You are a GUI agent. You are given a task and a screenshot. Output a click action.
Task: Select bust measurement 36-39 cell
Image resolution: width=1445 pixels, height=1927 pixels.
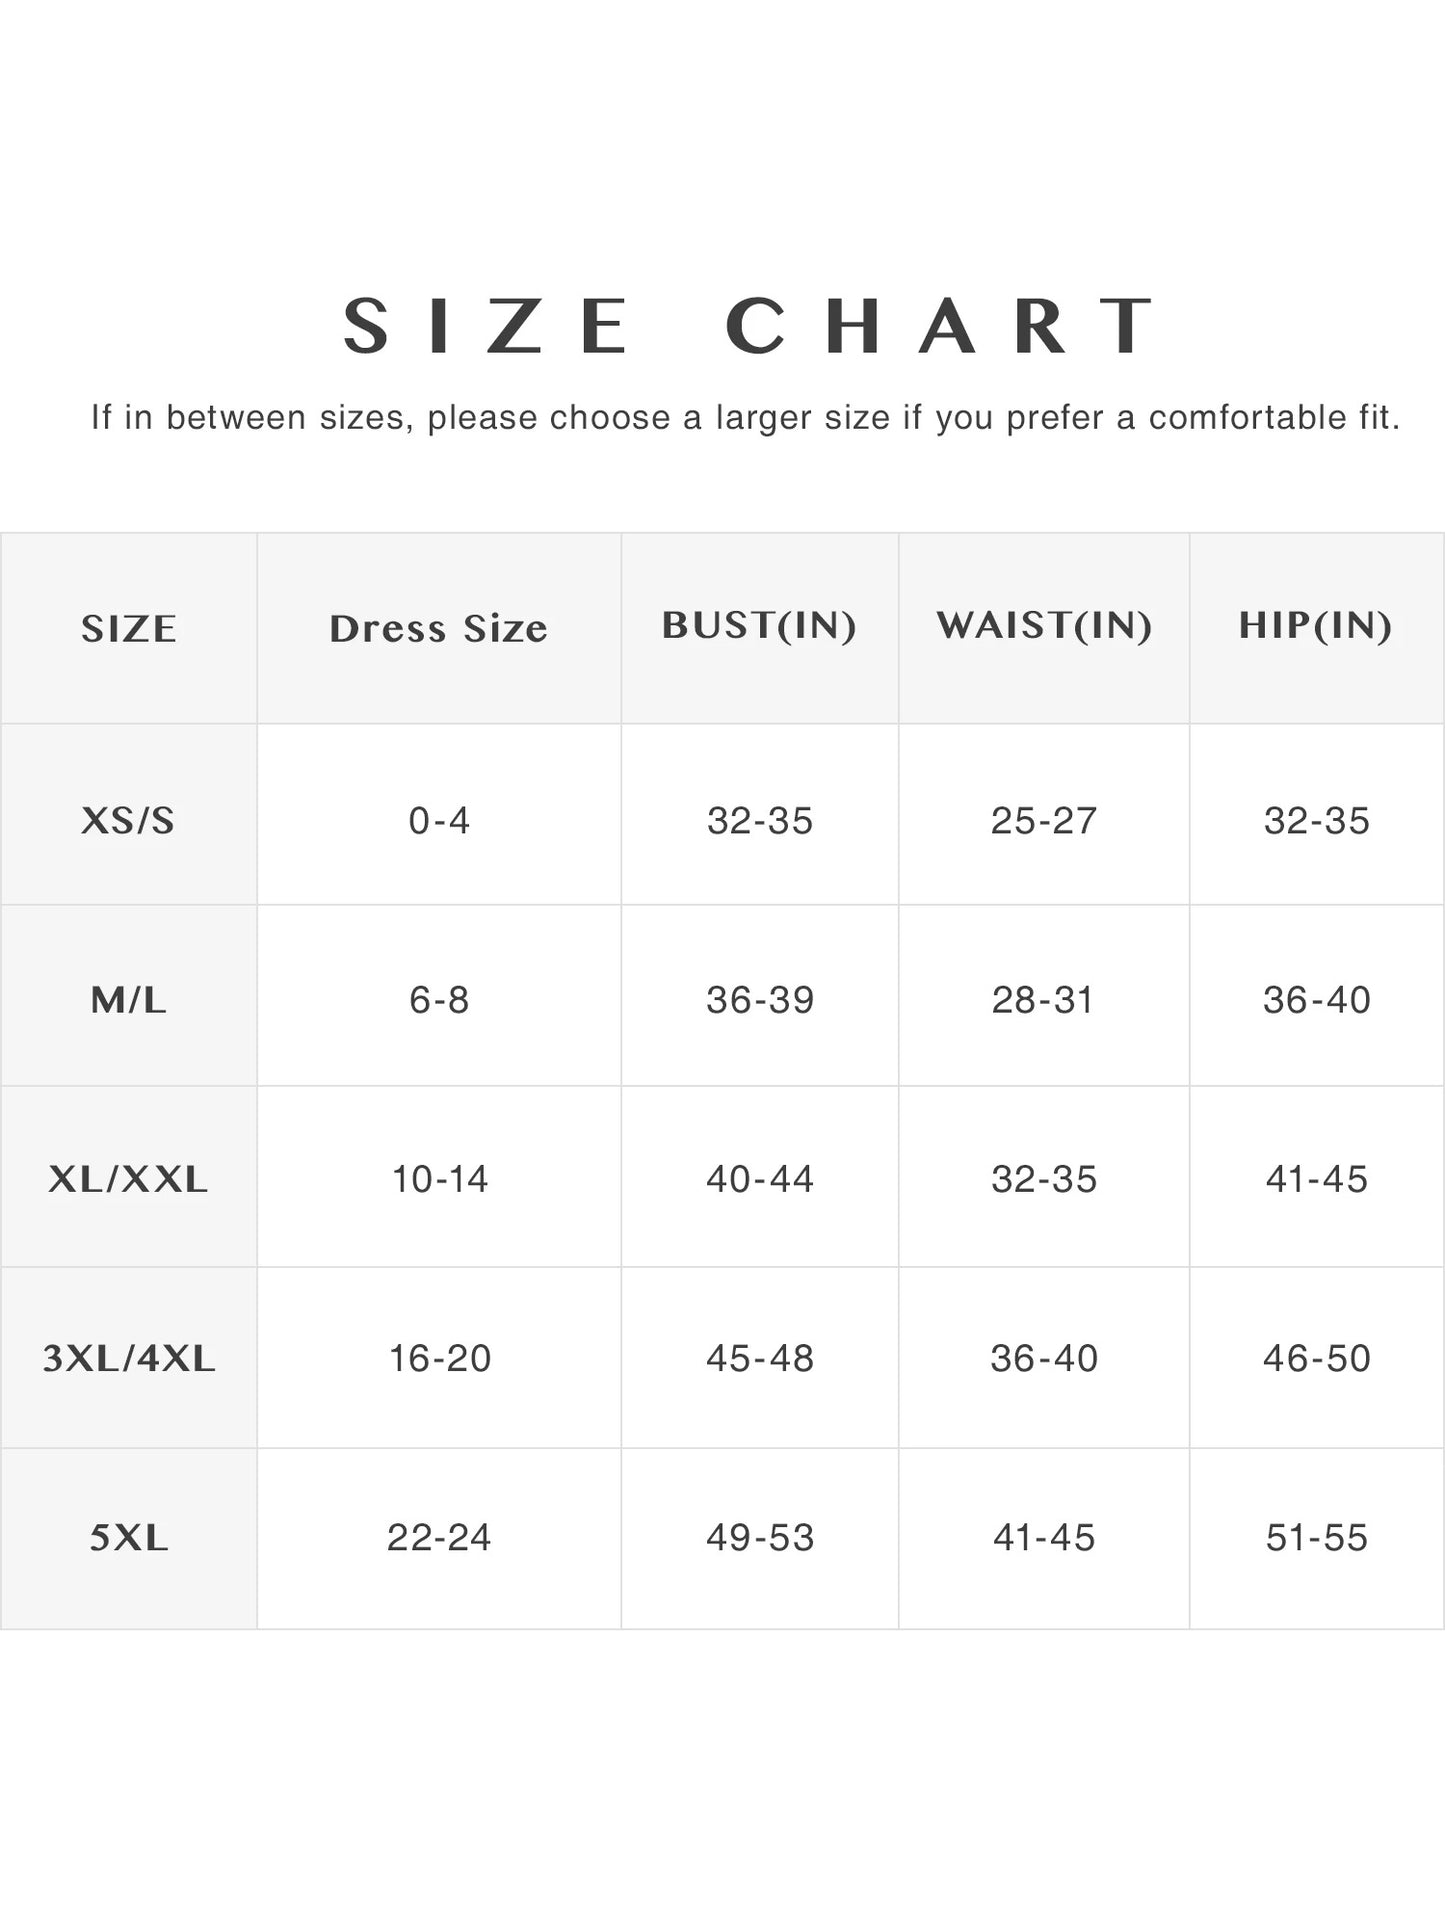coord(760,1000)
